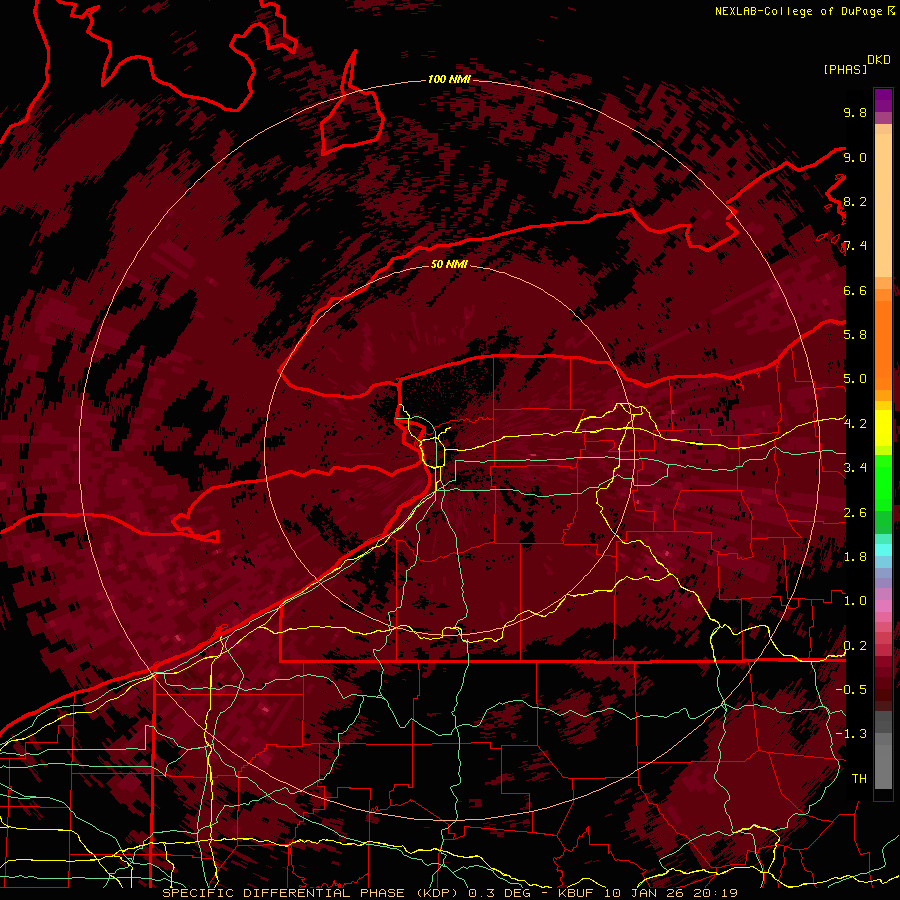This screenshot has height=900, width=900.
Task: Click the 4.2 legend value
Action: coord(855,423)
